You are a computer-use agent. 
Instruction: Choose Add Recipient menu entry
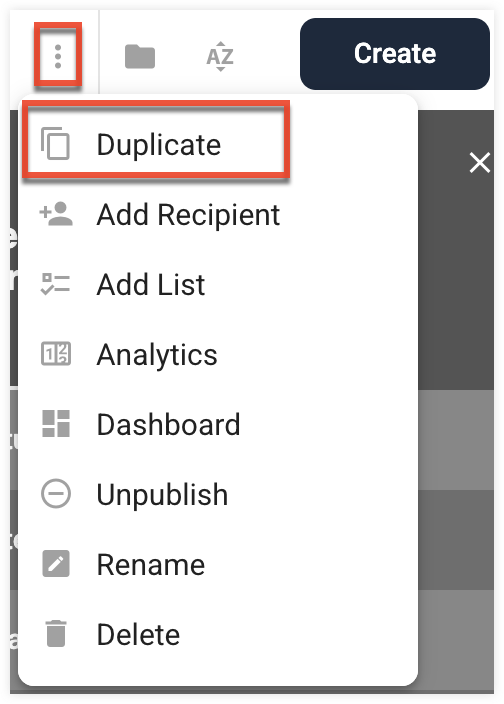(218, 215)
